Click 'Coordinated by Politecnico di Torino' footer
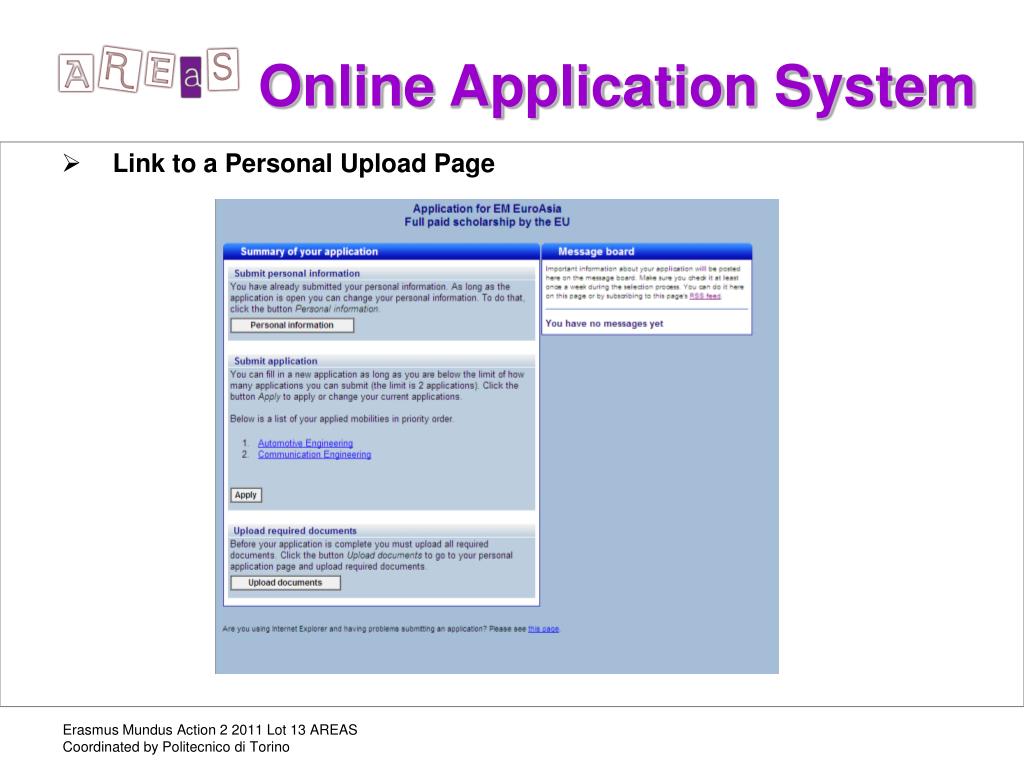The image size is (1024, 768). 176,747
